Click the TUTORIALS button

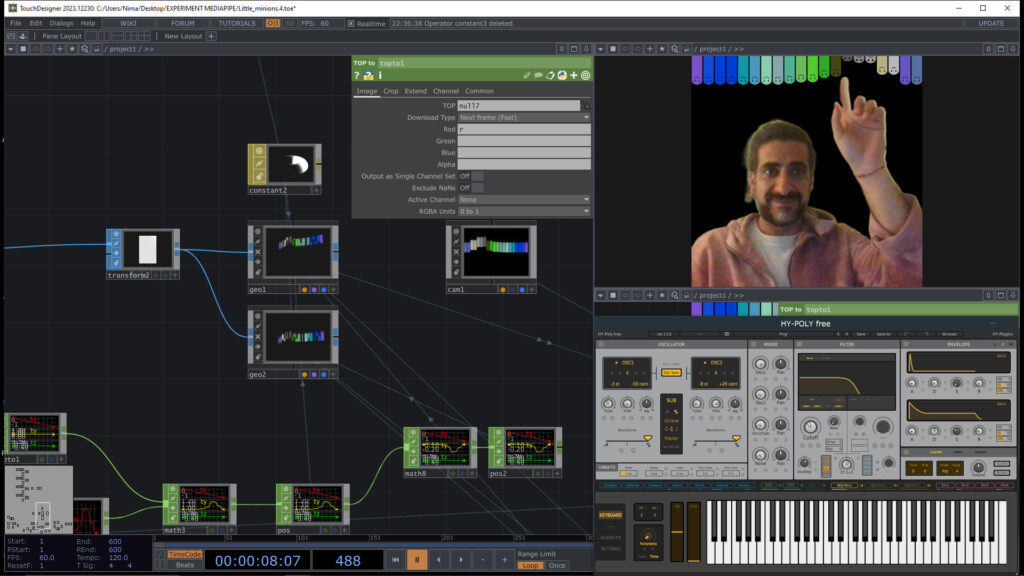(237, 23)
